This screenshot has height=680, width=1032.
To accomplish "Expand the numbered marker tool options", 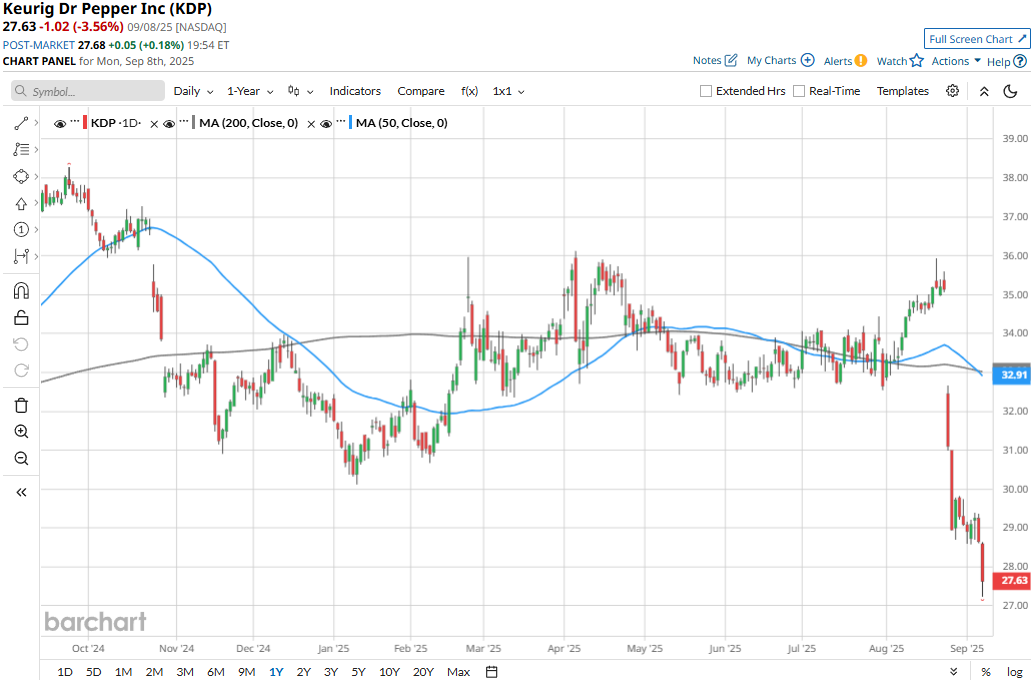I will [36, 230].
